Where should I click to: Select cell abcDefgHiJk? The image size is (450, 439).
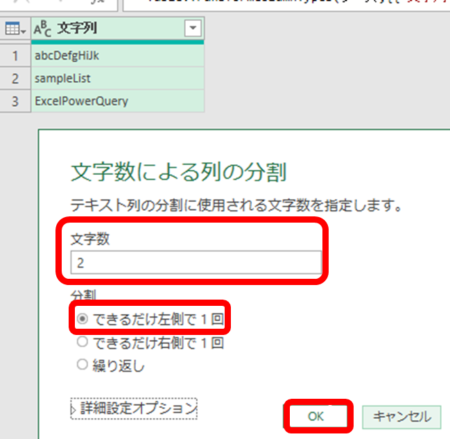tap(117, 56)
